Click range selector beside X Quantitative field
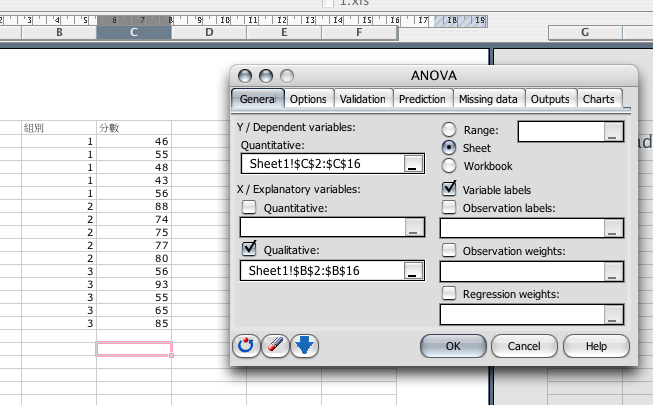The width and height of the screenshot is (653, 405). point(414,227)
